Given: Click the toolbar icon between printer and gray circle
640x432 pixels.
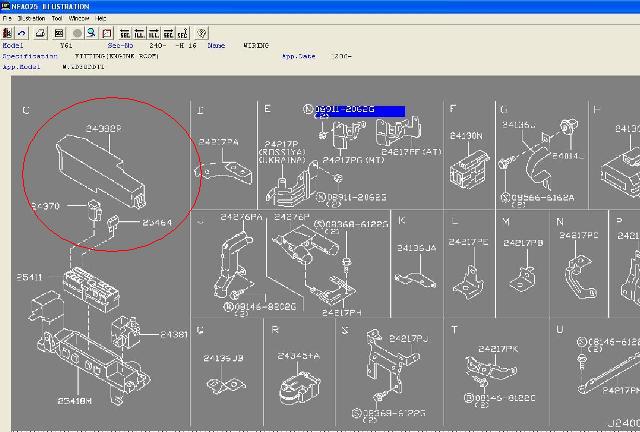Looking at the screenshot, I should 59,33.
